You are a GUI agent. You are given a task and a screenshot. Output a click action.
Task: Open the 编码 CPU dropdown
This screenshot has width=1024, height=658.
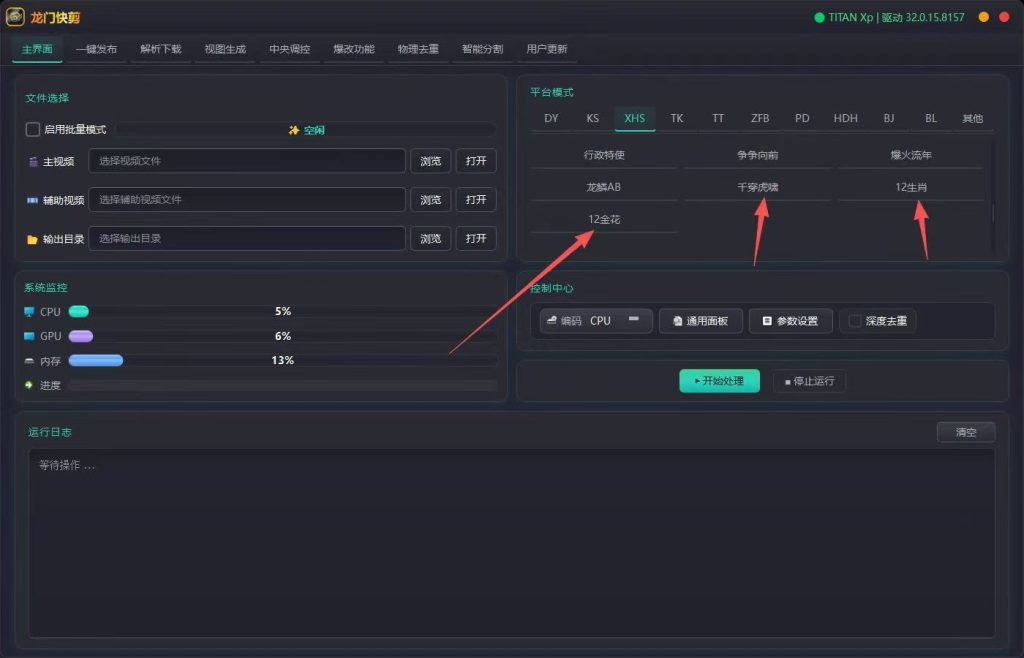(x=596, y=321)
